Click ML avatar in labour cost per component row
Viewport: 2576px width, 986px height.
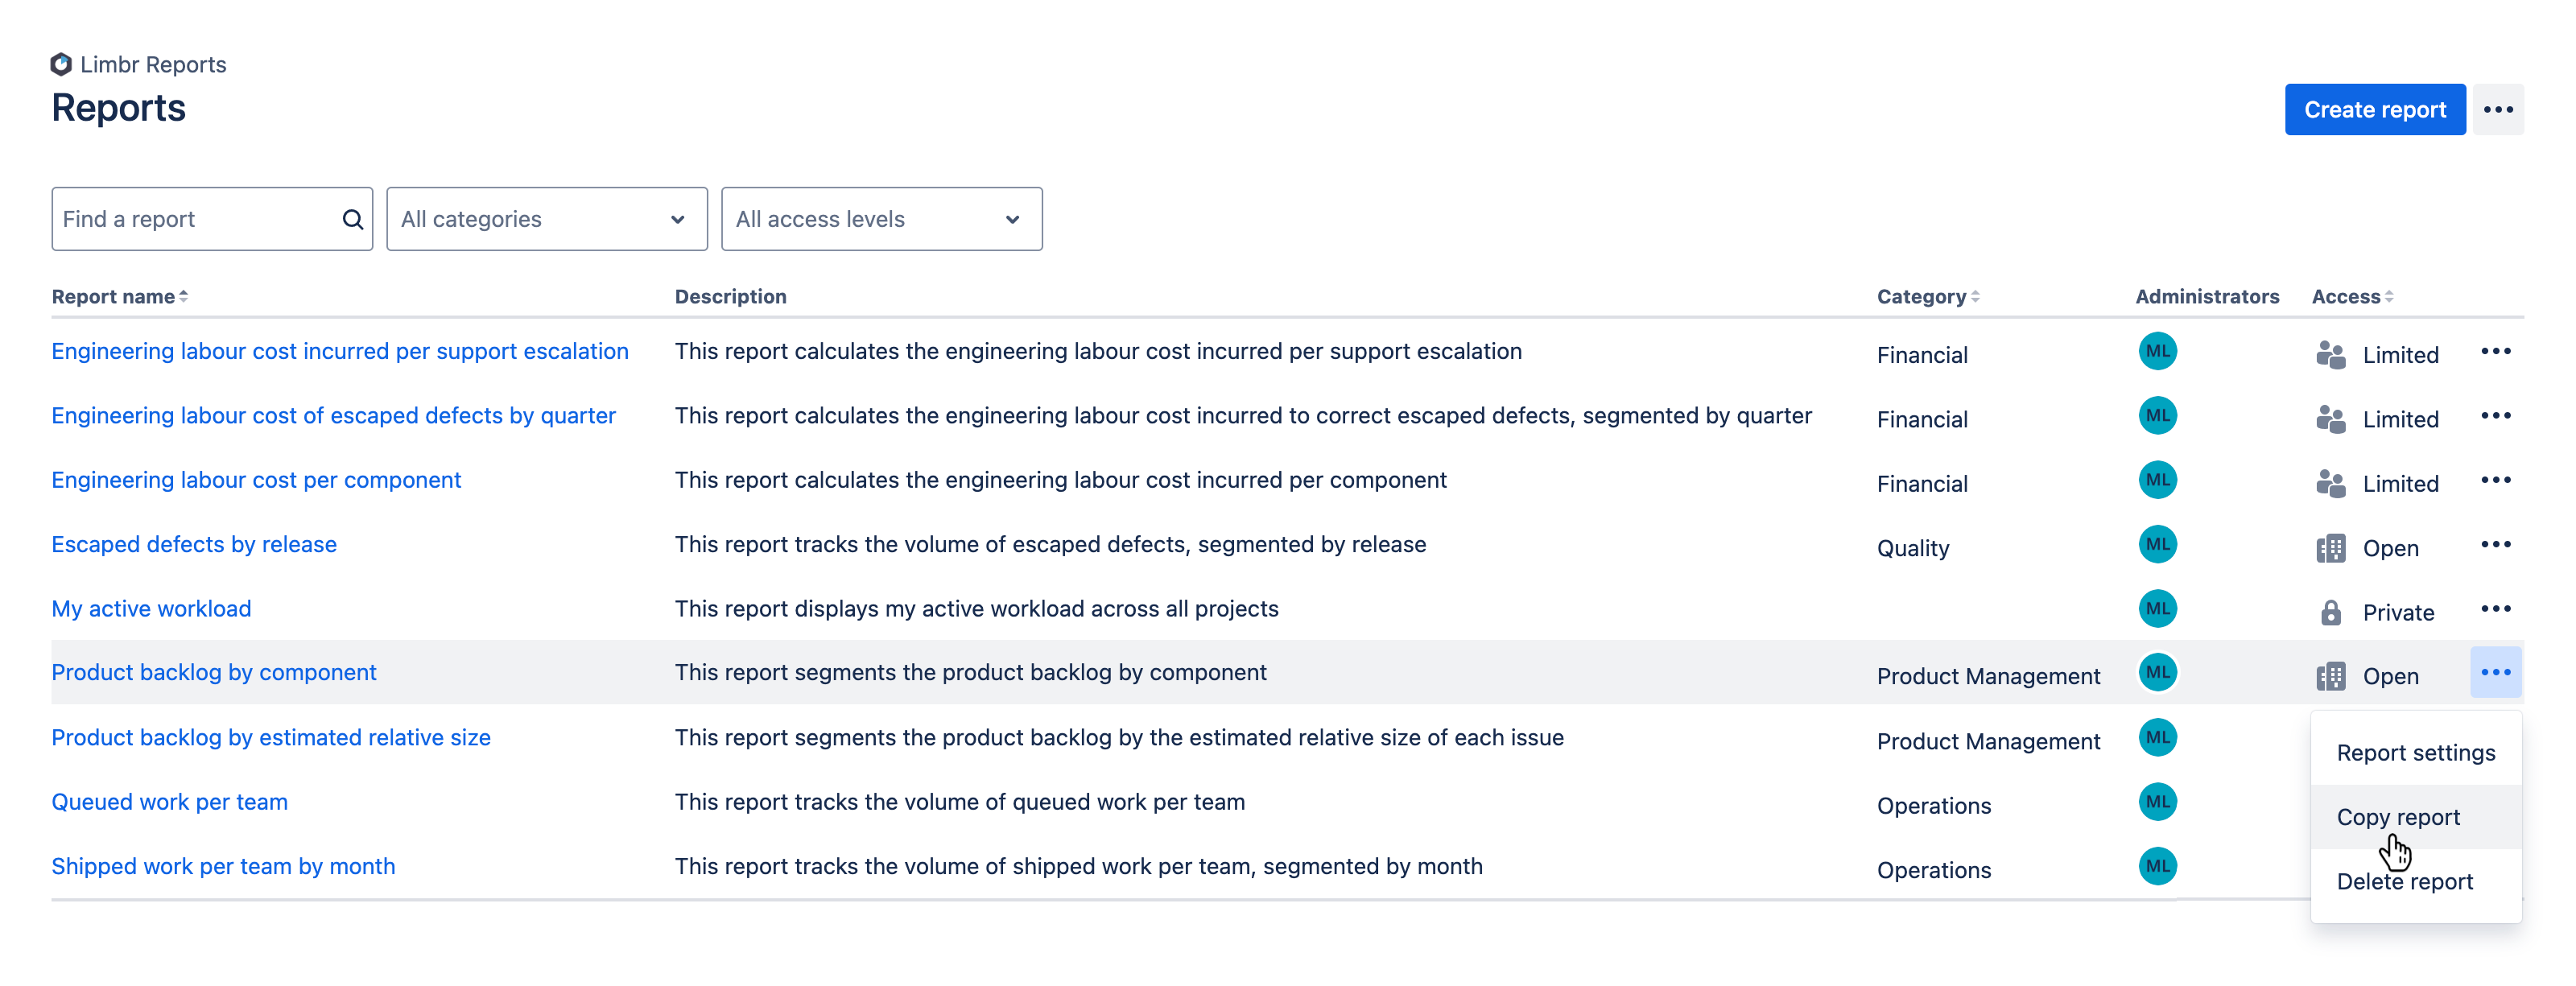[2157, 480]
